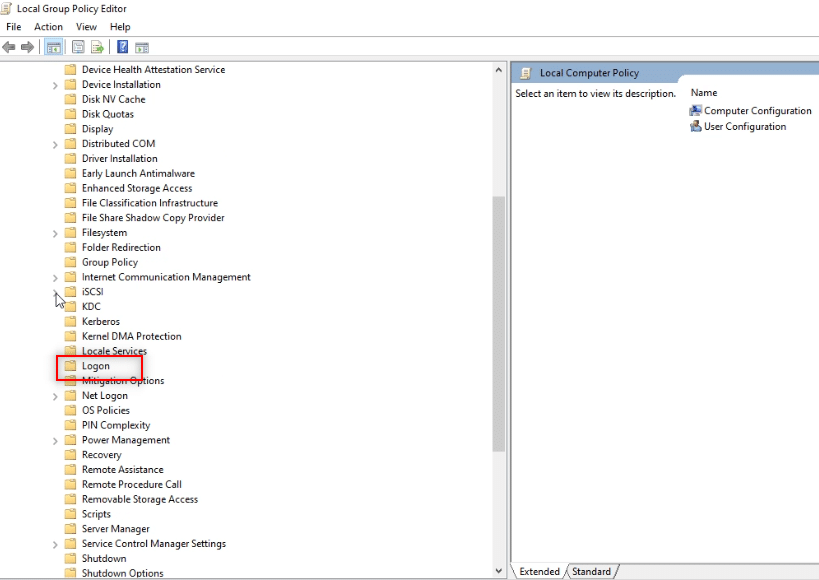This screenshot has height=580, width=819.
Task: Expand the Internet Communication Management node
Action: click(x=55, y=278)
